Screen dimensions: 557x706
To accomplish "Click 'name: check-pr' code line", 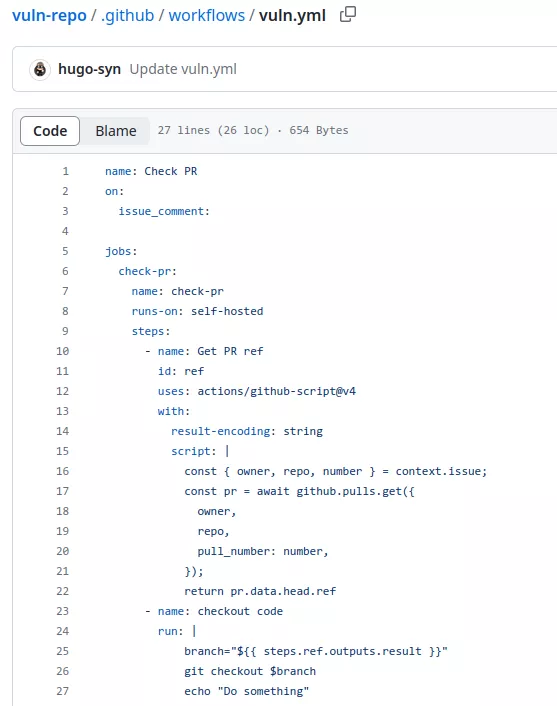I will [x=177, y=291].
